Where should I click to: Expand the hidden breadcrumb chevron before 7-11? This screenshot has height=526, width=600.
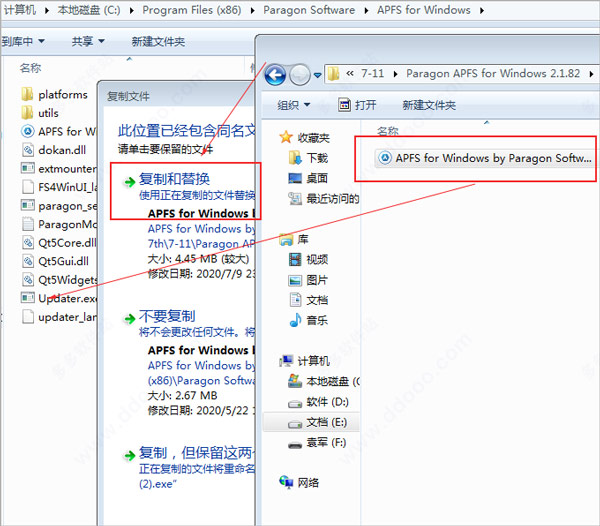coord(350,73)
